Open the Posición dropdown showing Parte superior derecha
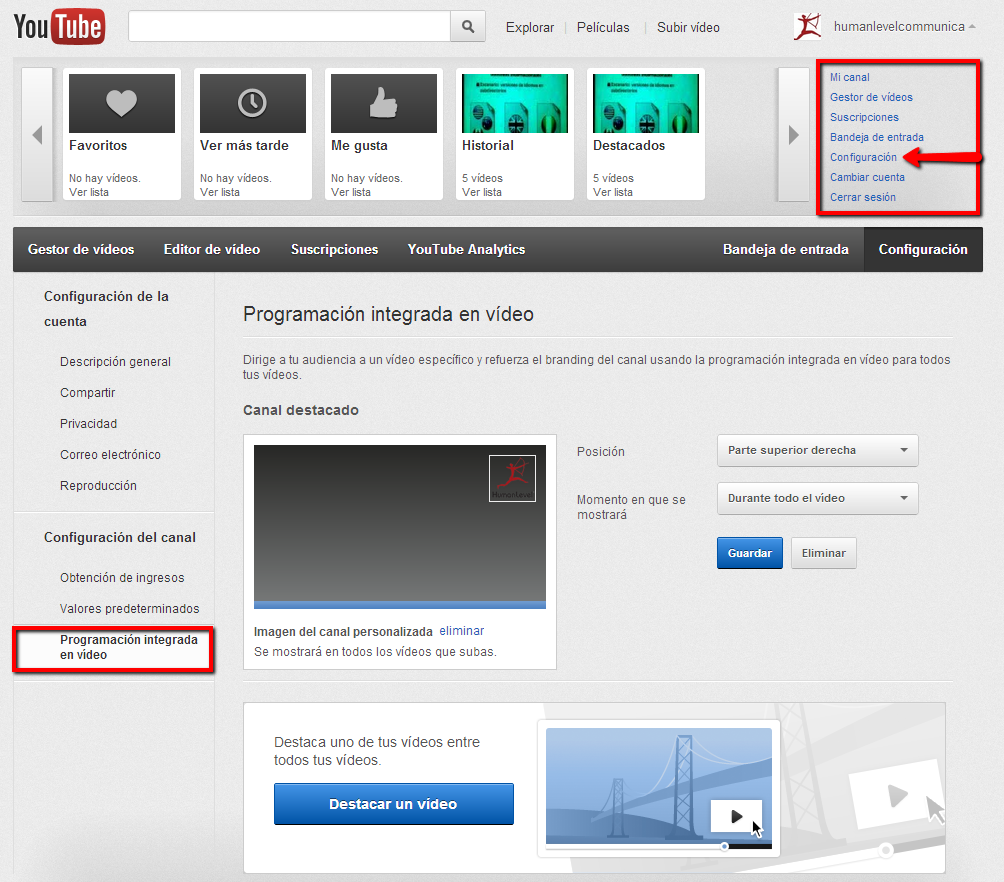 pyautogui.click(x=817, y=450)
